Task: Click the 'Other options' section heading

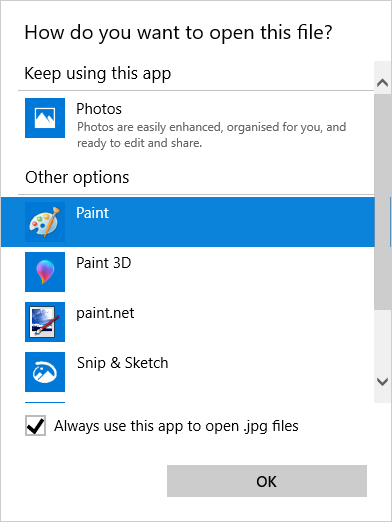Action: click(77, 177)
